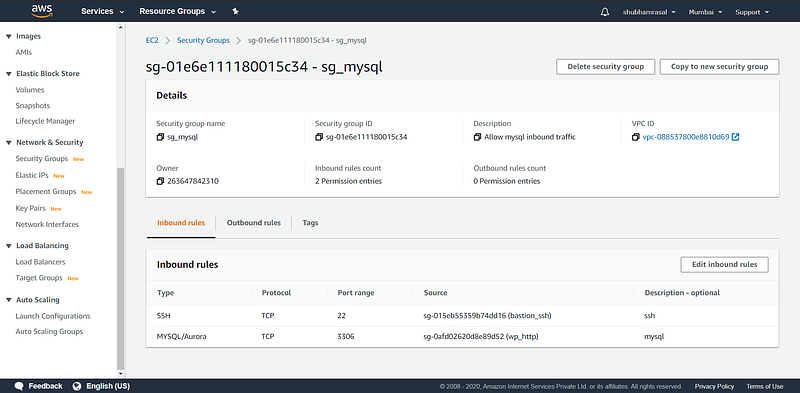Open Elastic IPs in sidebar
This screenshot has width=800, height=393.
click(x=32, y=175)
